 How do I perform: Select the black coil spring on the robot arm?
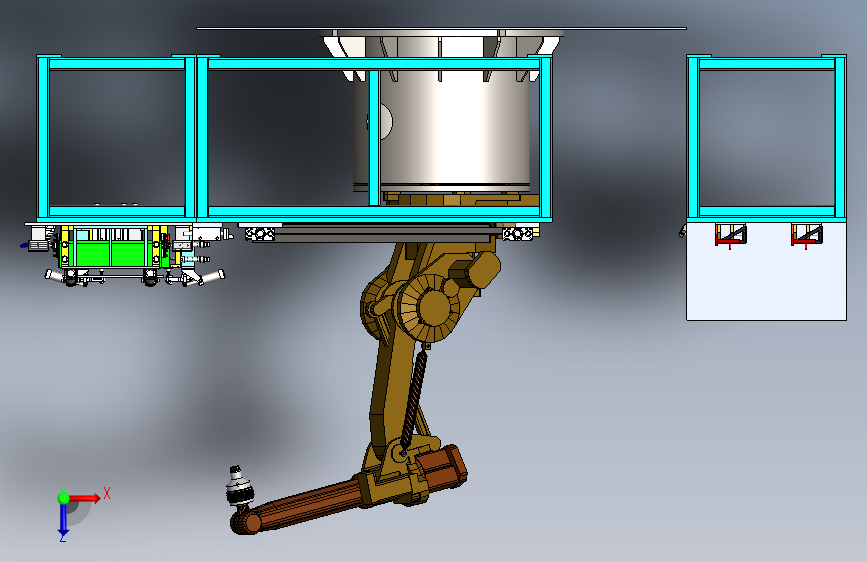point(414,399)
